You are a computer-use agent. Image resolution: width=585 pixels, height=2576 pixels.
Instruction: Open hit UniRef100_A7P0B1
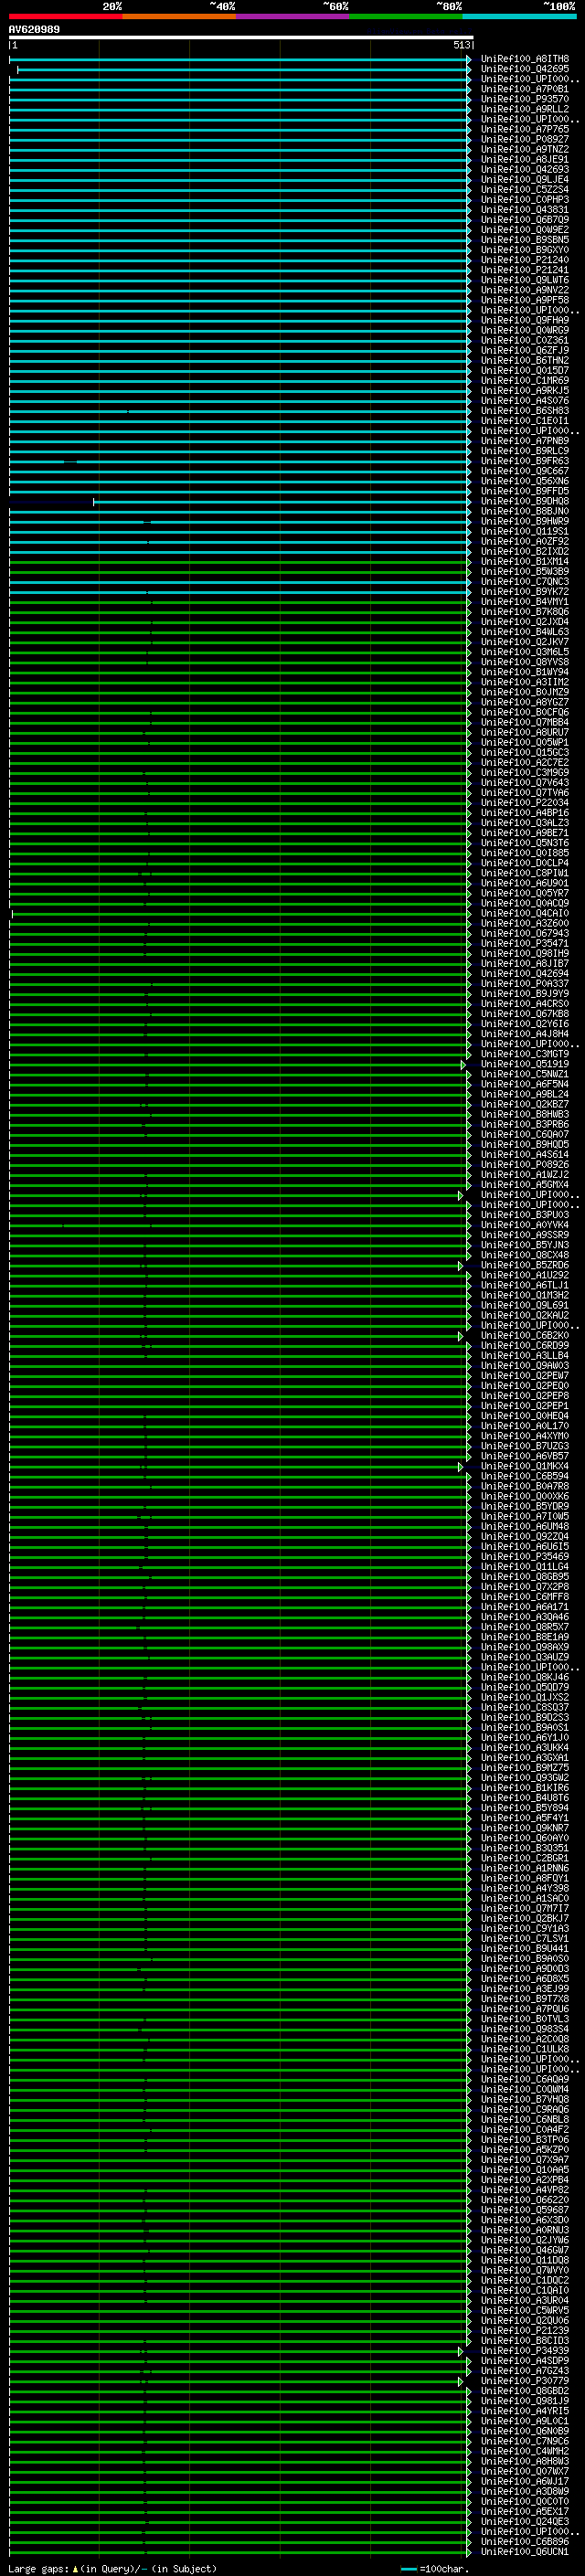pos(525,89)
